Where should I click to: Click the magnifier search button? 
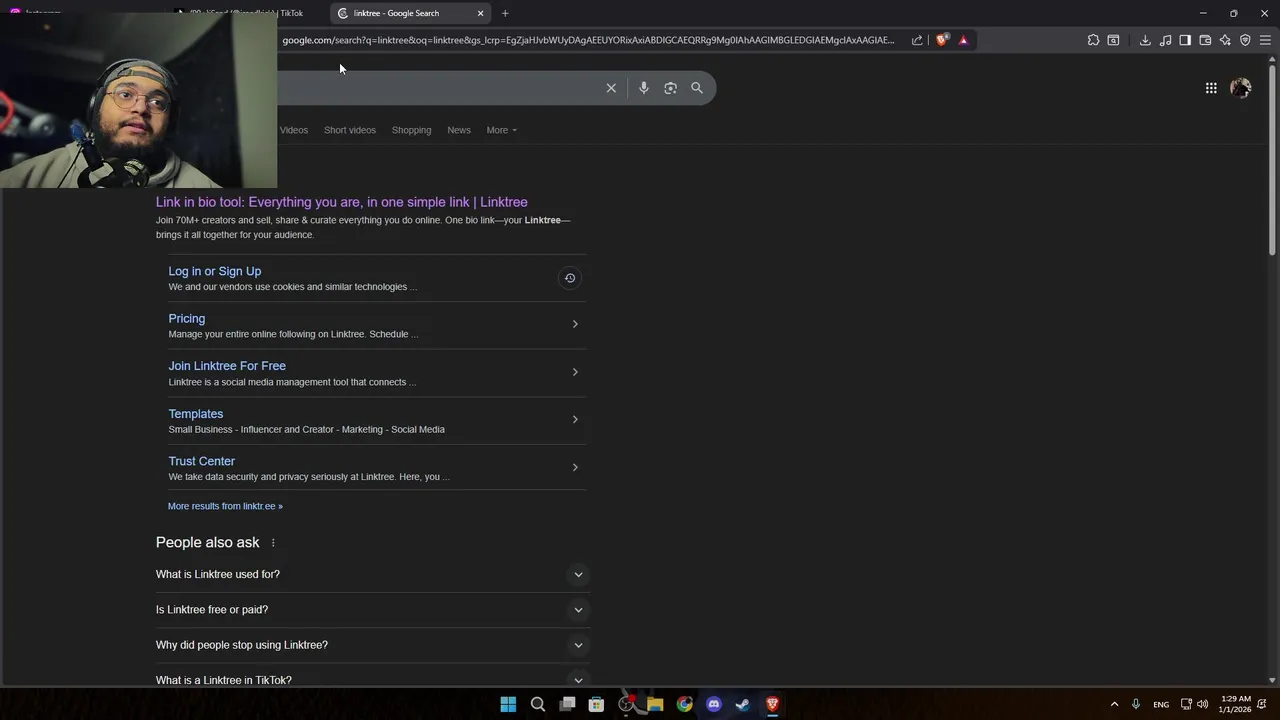(x=697, y=88)
